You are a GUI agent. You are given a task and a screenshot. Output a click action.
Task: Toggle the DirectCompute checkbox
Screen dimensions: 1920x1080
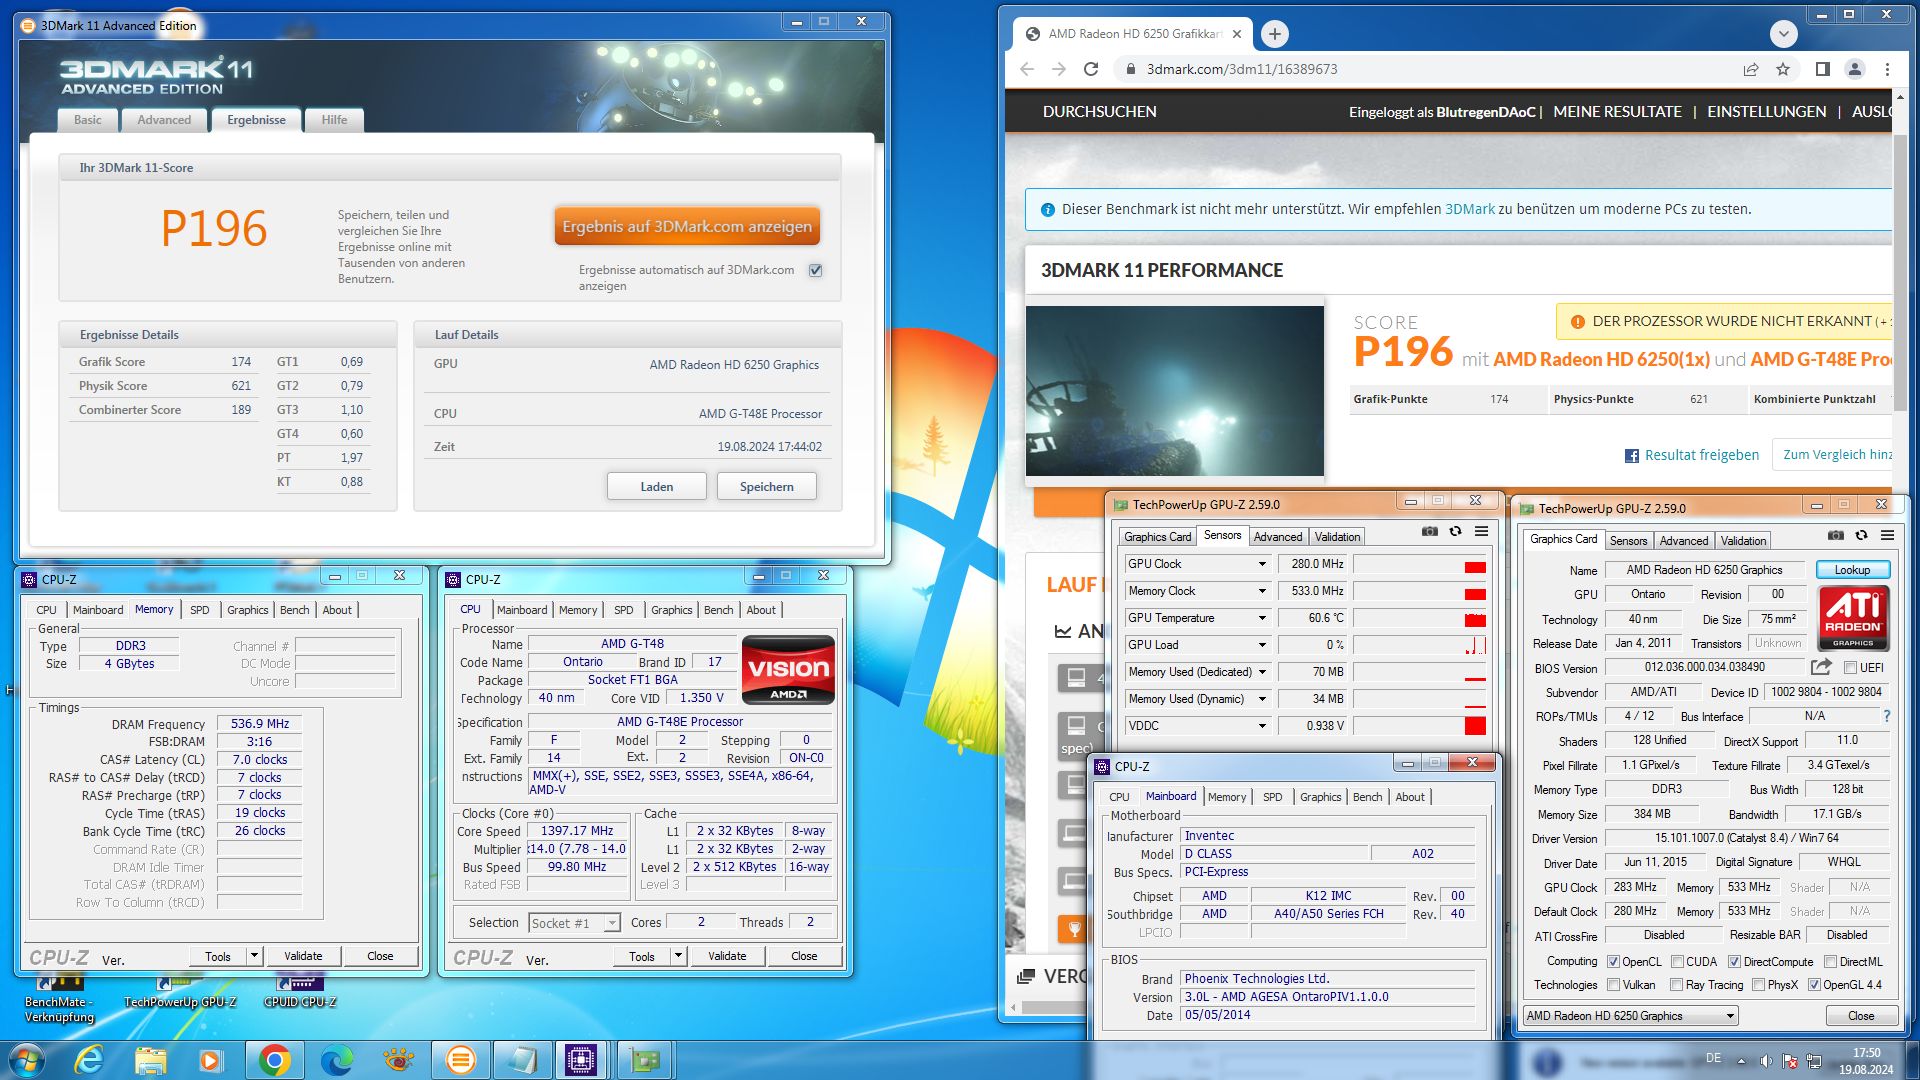1734,962
